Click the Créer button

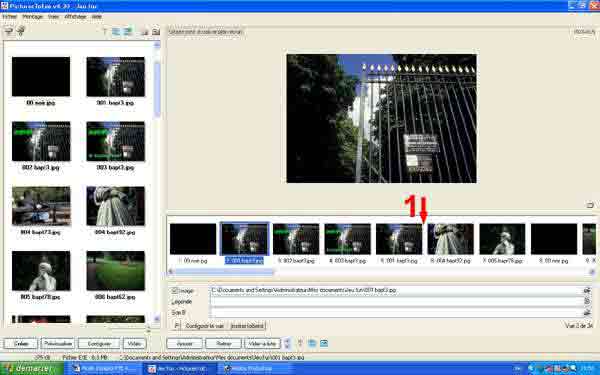(x=21, y=344)
